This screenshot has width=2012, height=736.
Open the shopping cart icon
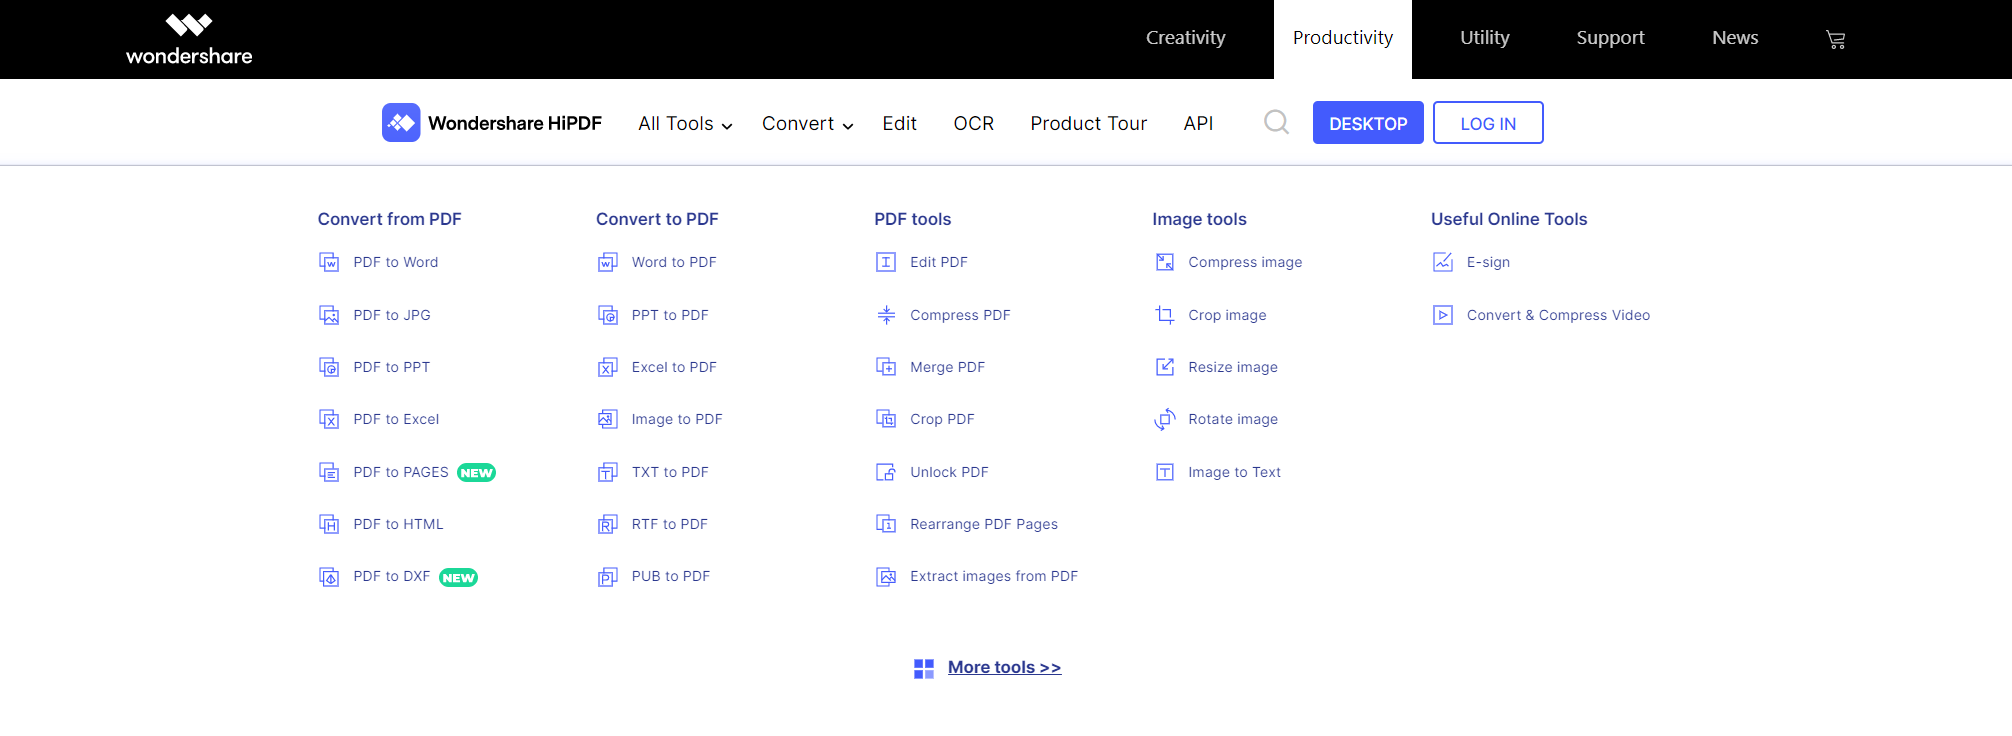(1835, 39)
